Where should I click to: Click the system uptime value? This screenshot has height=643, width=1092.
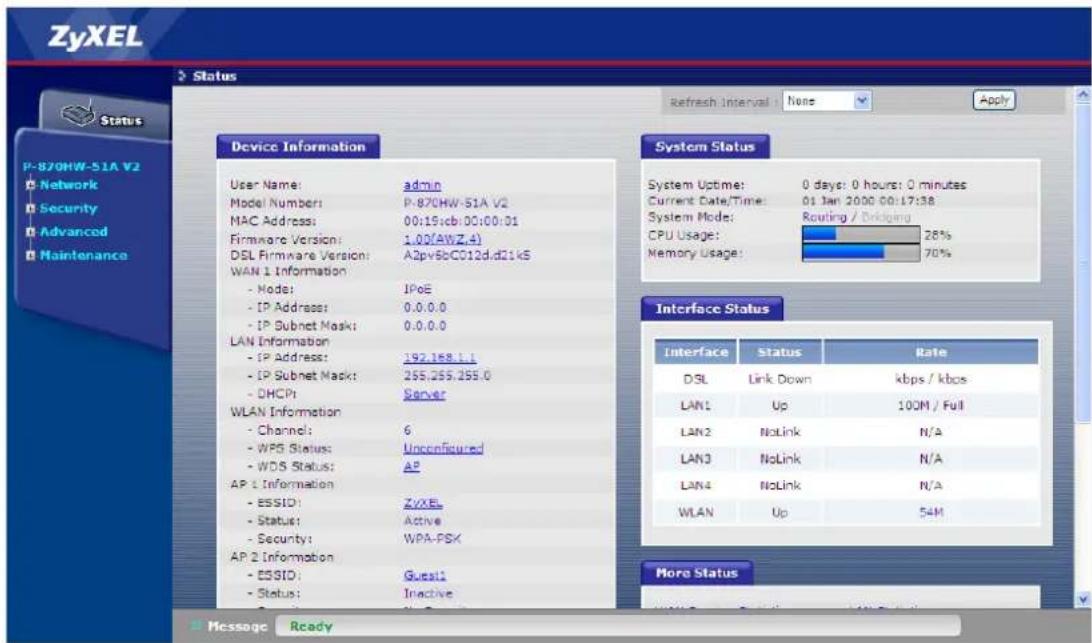884,185
